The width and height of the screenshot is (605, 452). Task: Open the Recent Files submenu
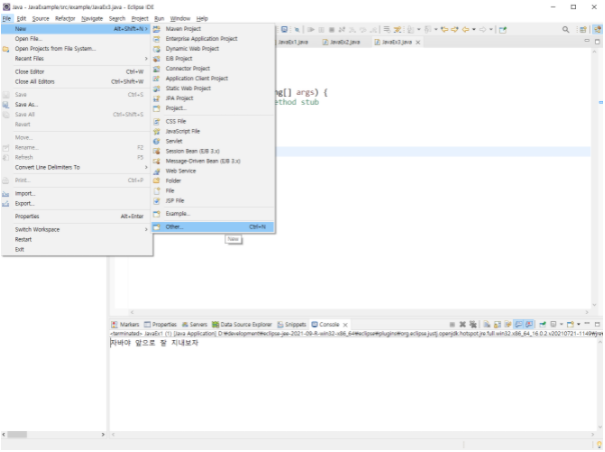77,59
